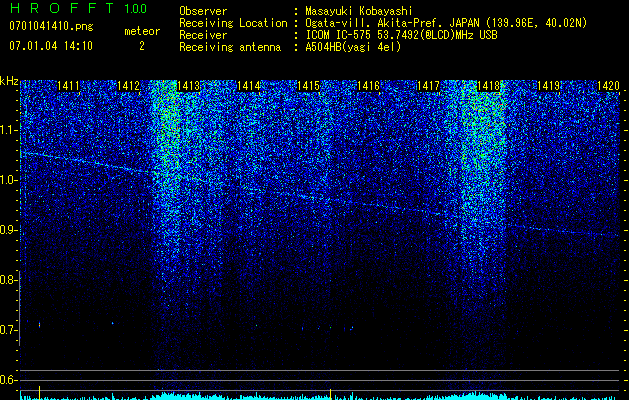Screen dimensions: 629x400
Task: Click the 1419 time marker
Action: click(548, 86)
